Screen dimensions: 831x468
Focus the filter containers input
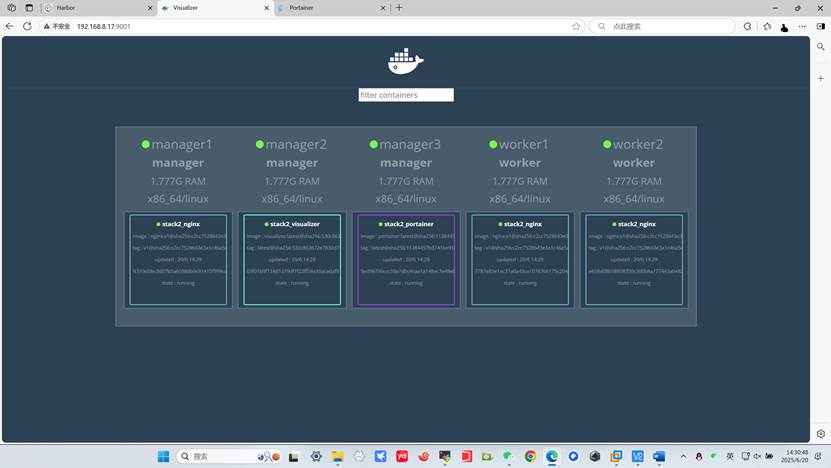(406, 95)
